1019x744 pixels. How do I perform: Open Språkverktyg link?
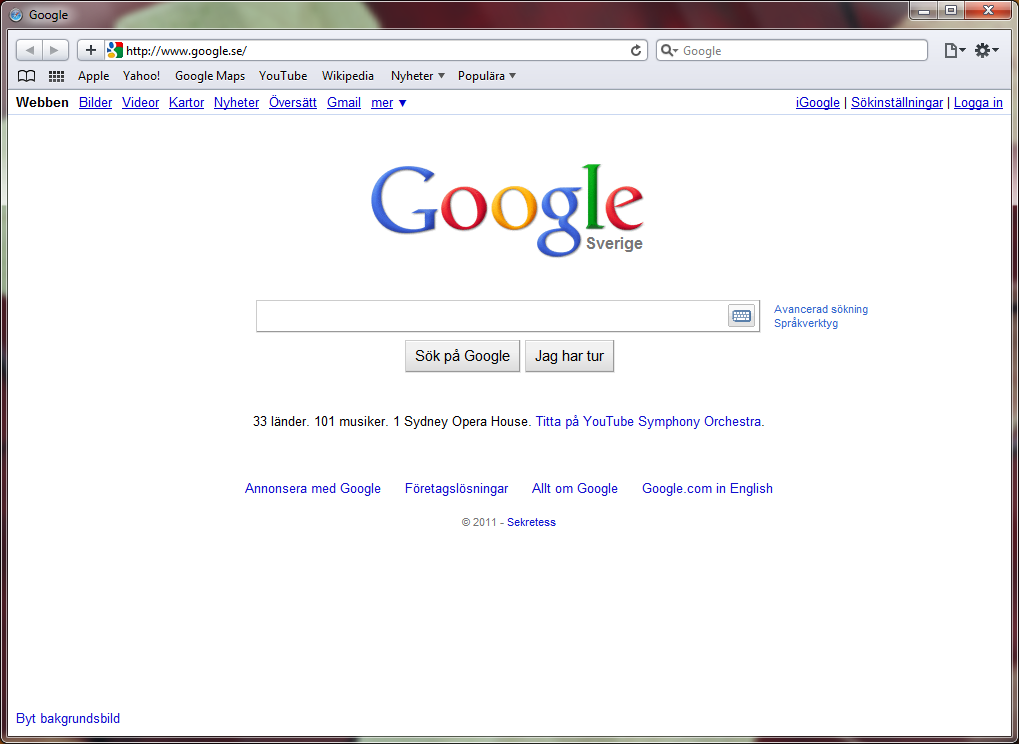(806, 323)
